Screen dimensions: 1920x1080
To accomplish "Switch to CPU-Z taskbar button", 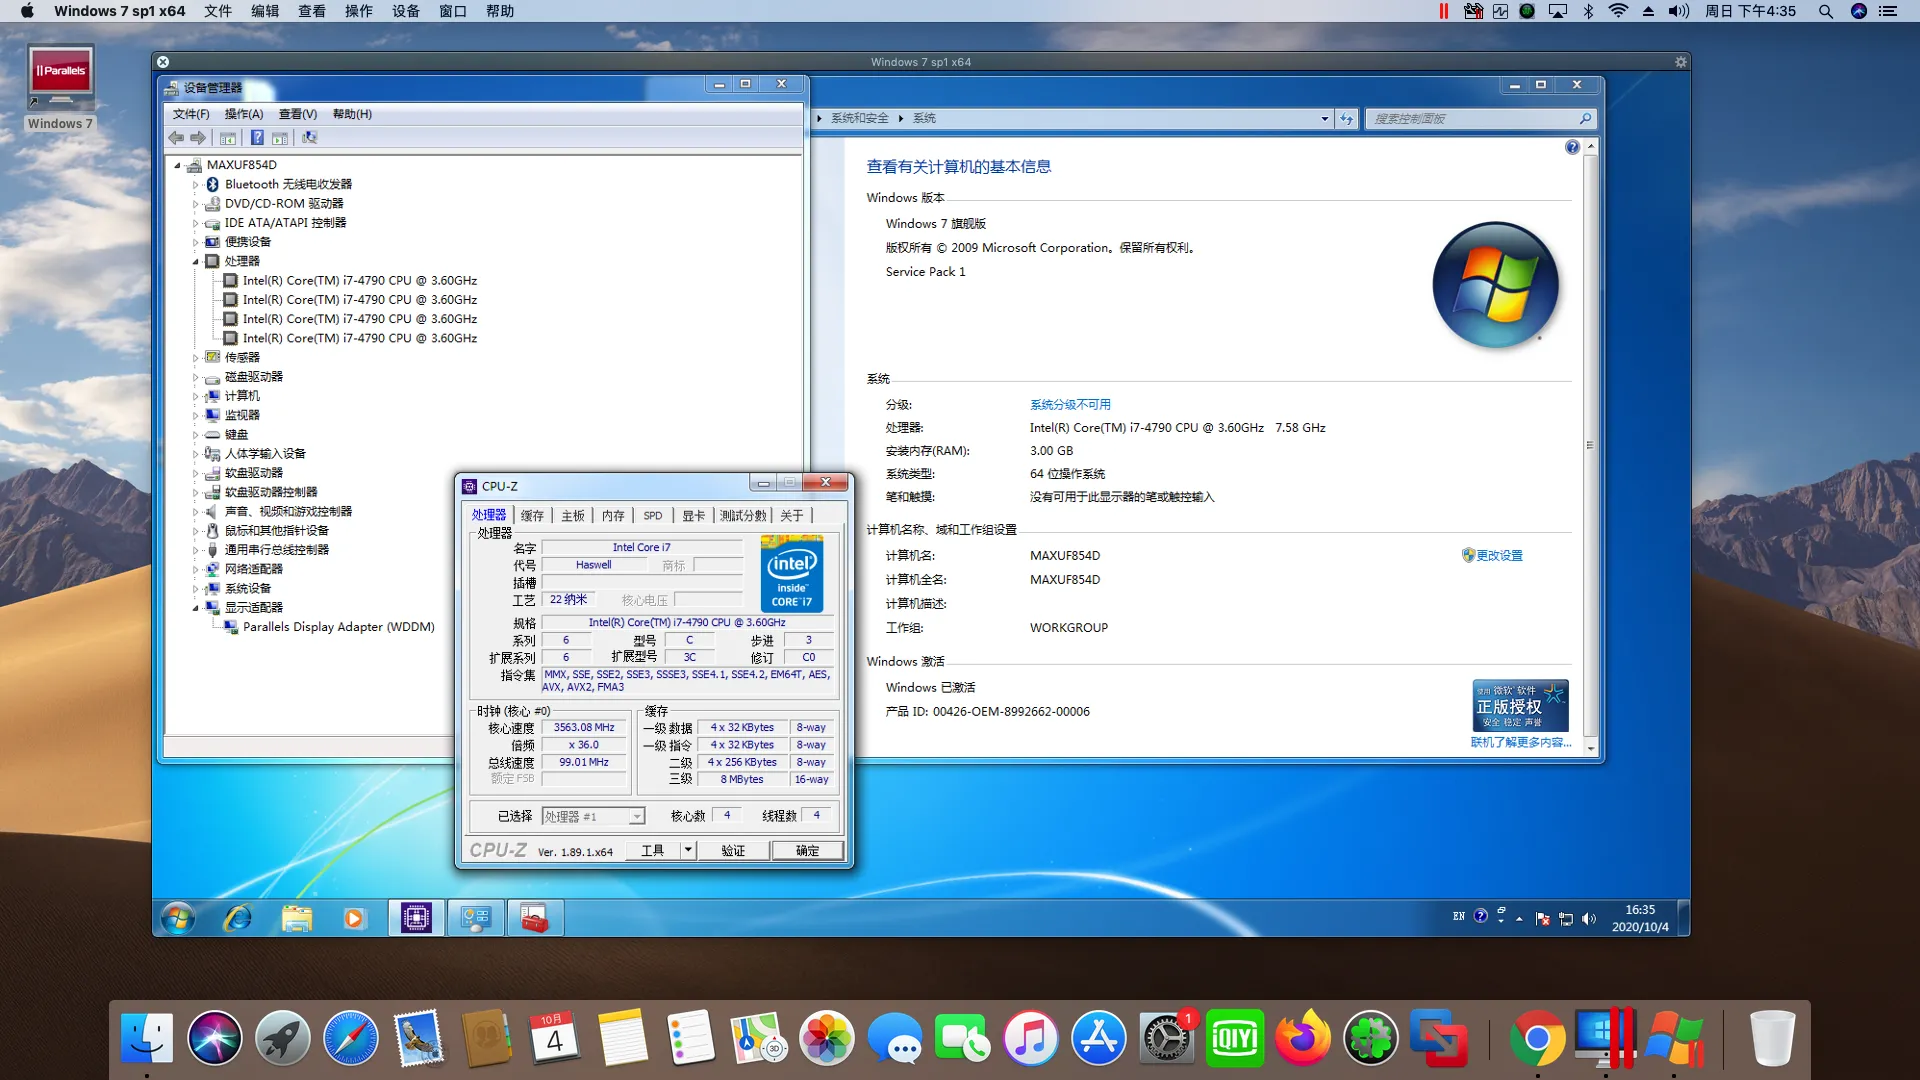I will (x=416, y=918).
